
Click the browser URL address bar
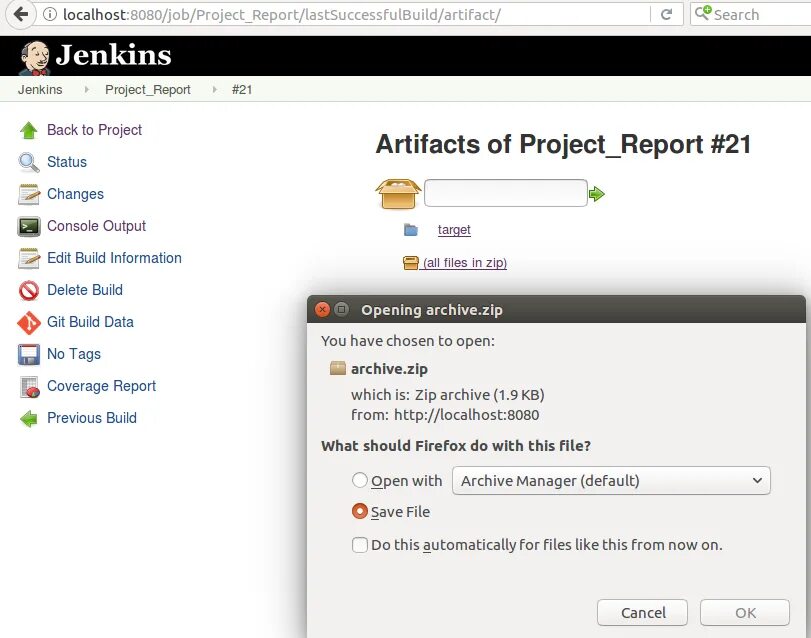point(341,14)
